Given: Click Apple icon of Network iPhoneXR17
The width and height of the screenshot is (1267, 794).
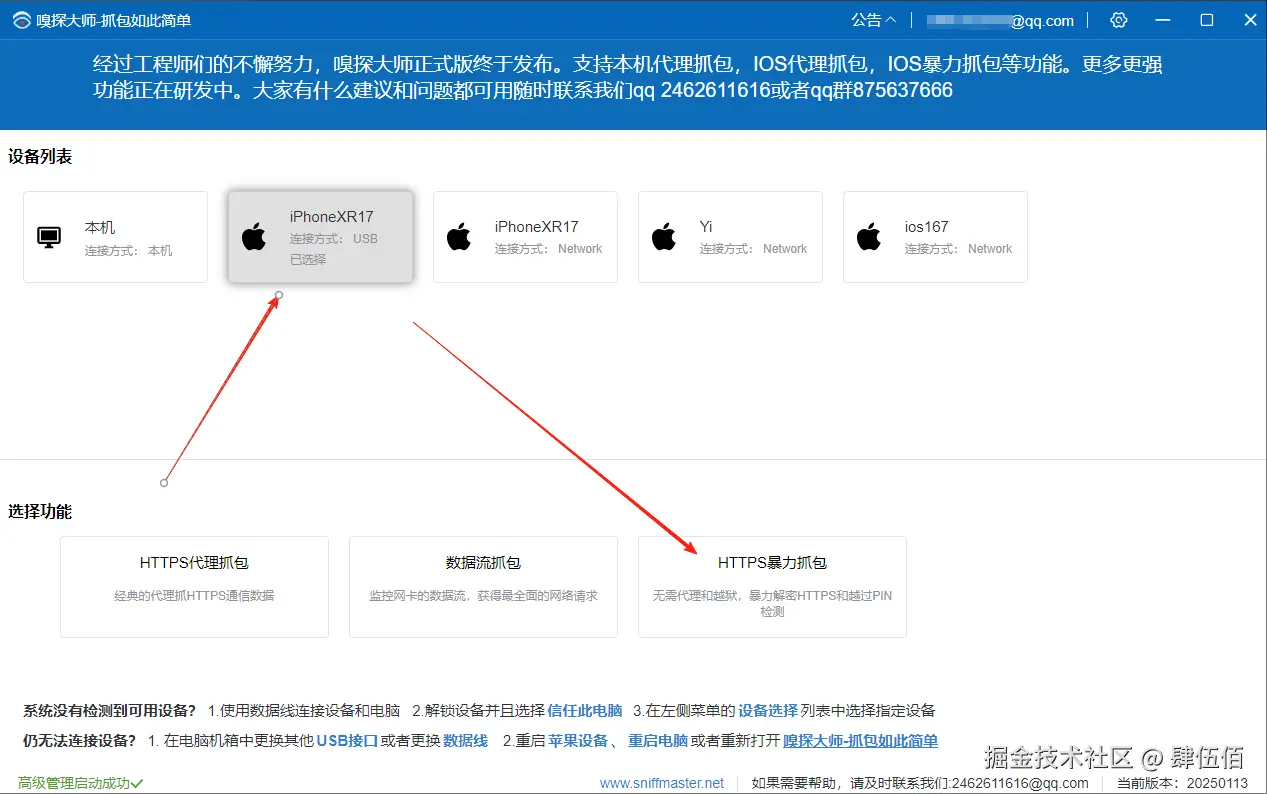Looking at the screenshot, I should 459,238.
